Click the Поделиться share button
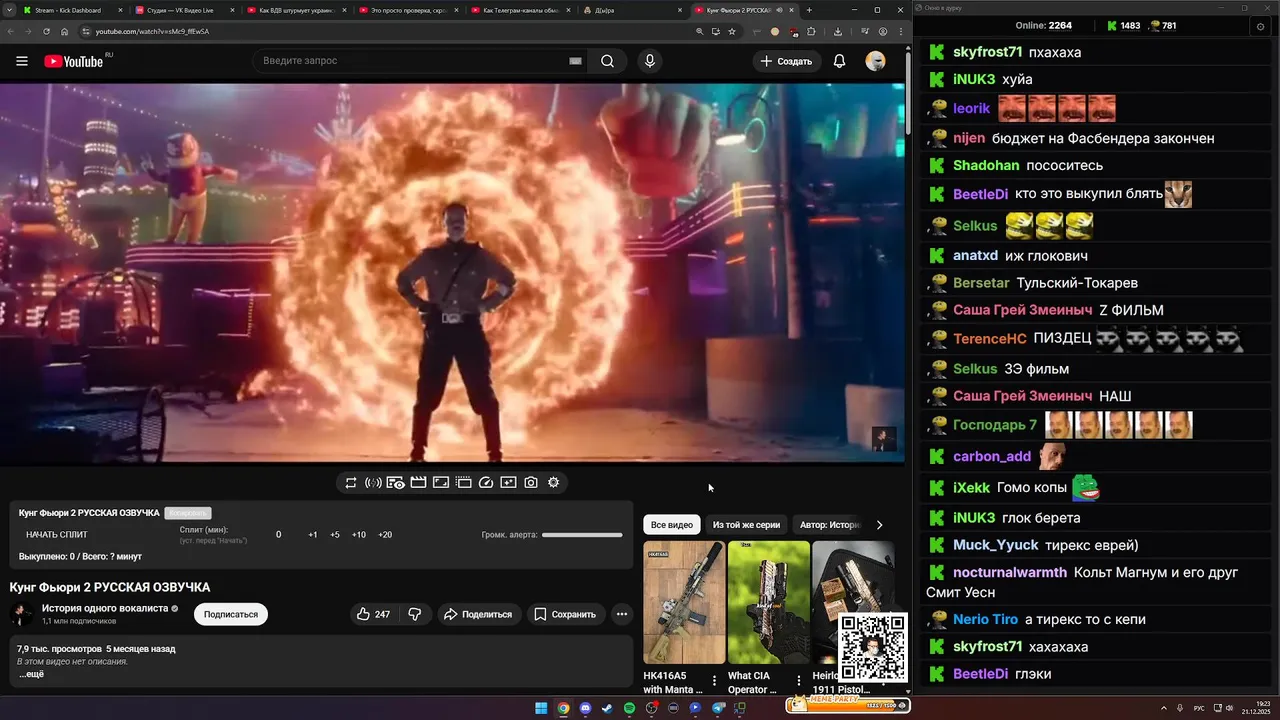 [x=478, y=614]
